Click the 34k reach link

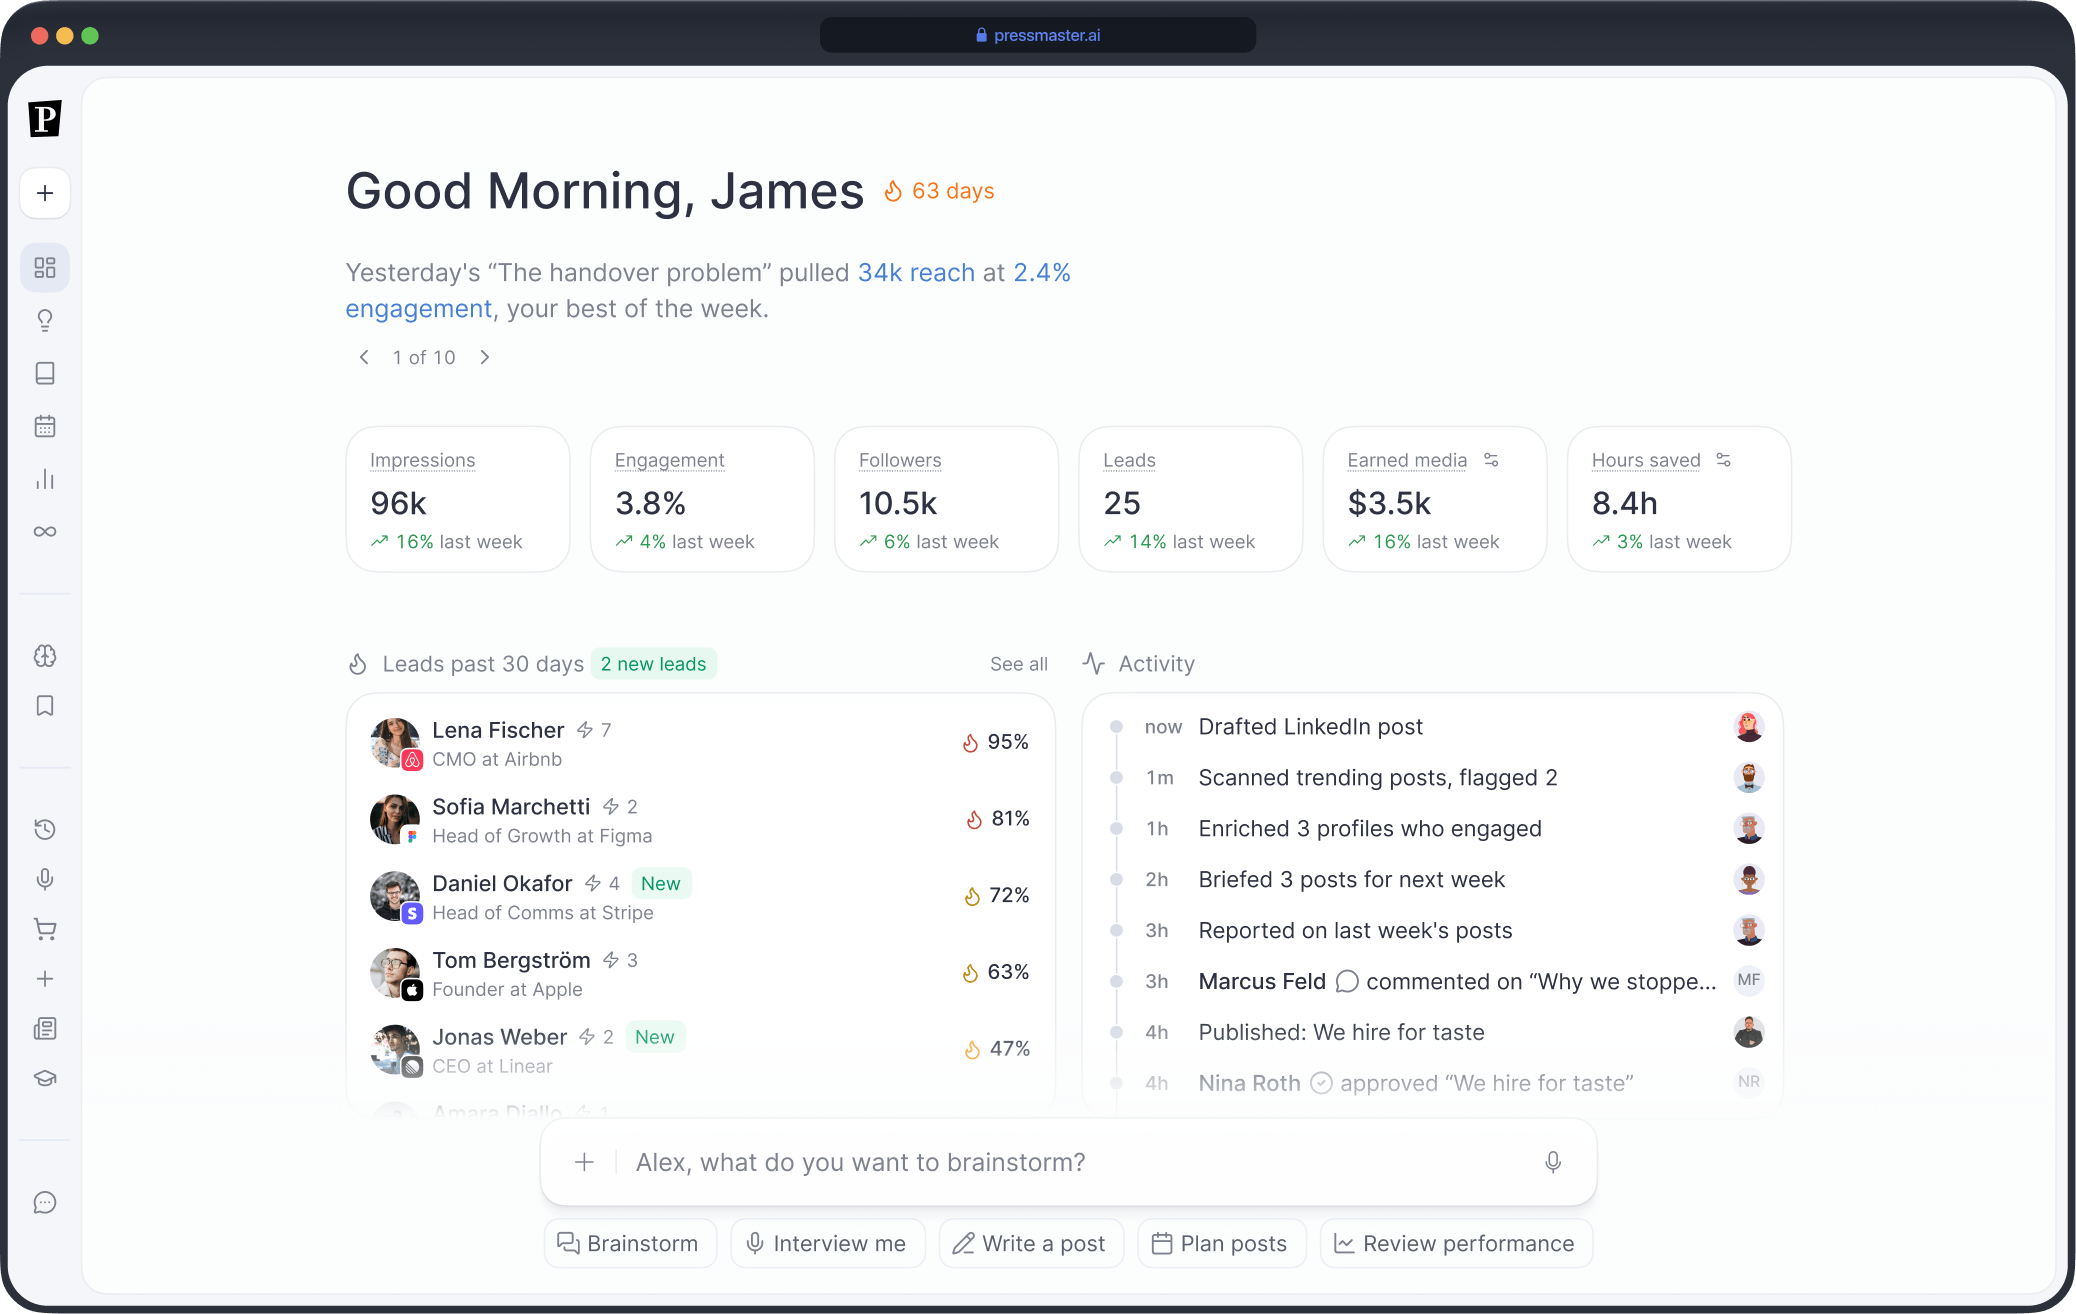[916, 272]
